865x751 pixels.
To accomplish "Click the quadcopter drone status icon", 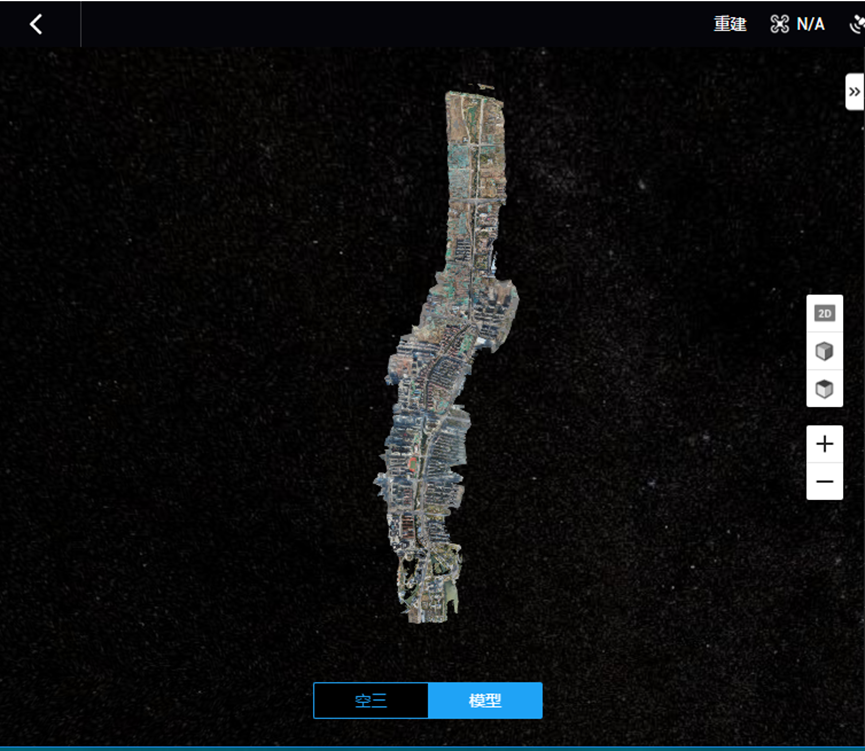I will (780, 24).
